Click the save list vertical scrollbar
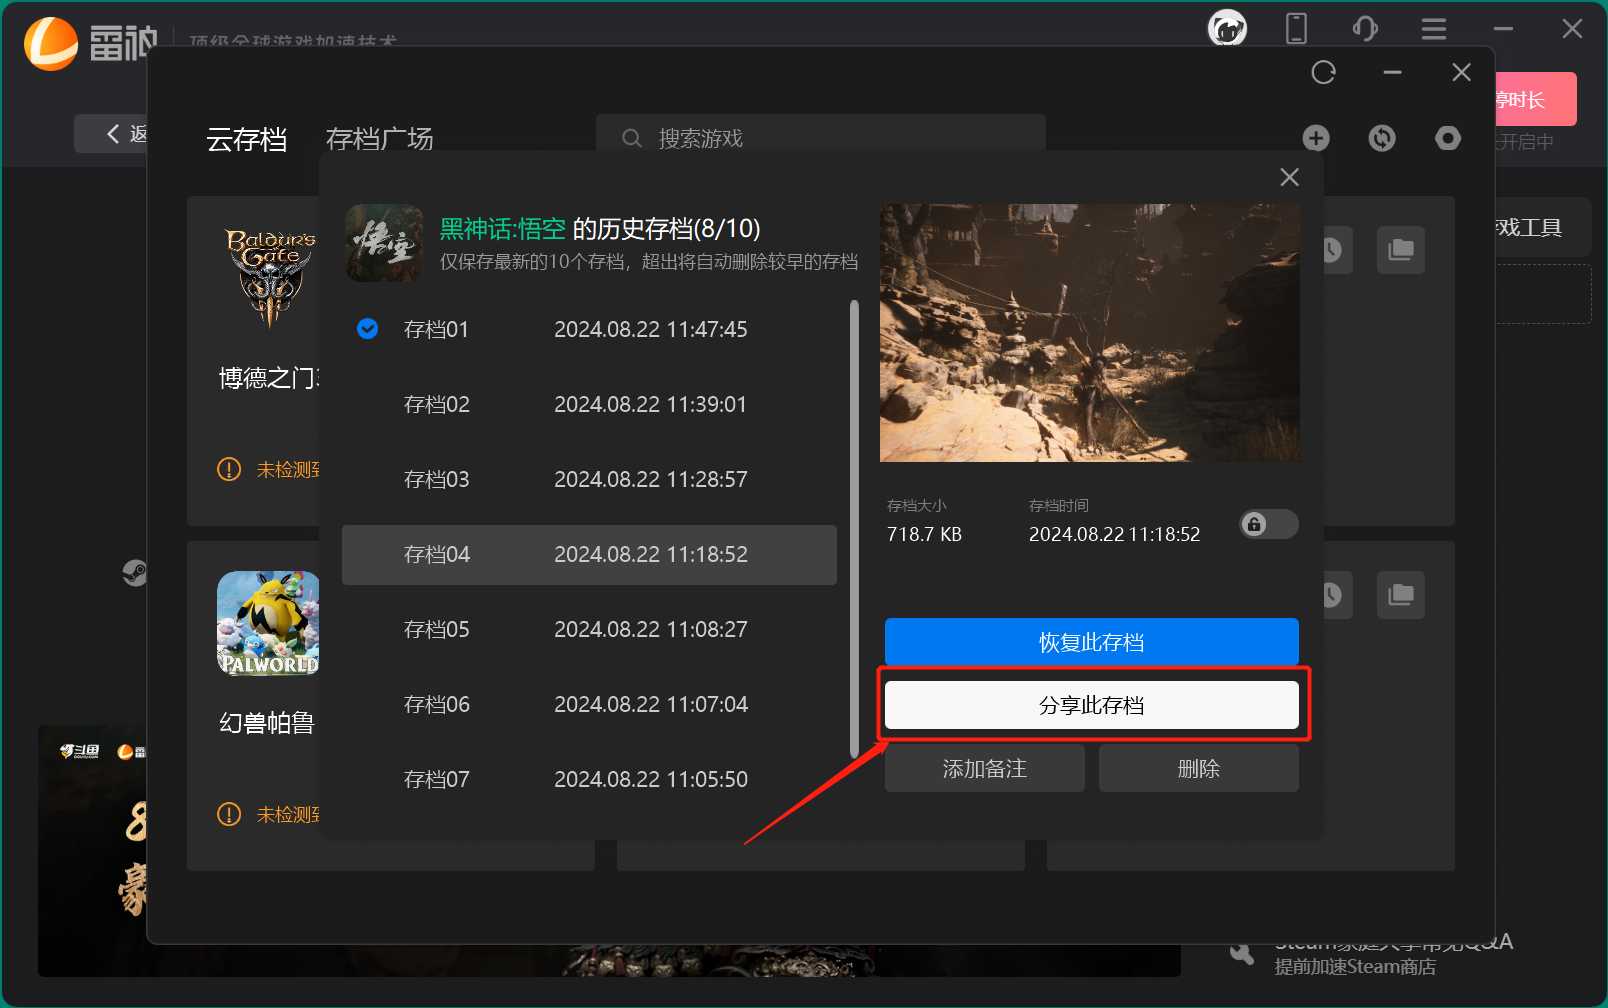Viewport: 1608px width, 1008px height. click(x=854, y=530)
